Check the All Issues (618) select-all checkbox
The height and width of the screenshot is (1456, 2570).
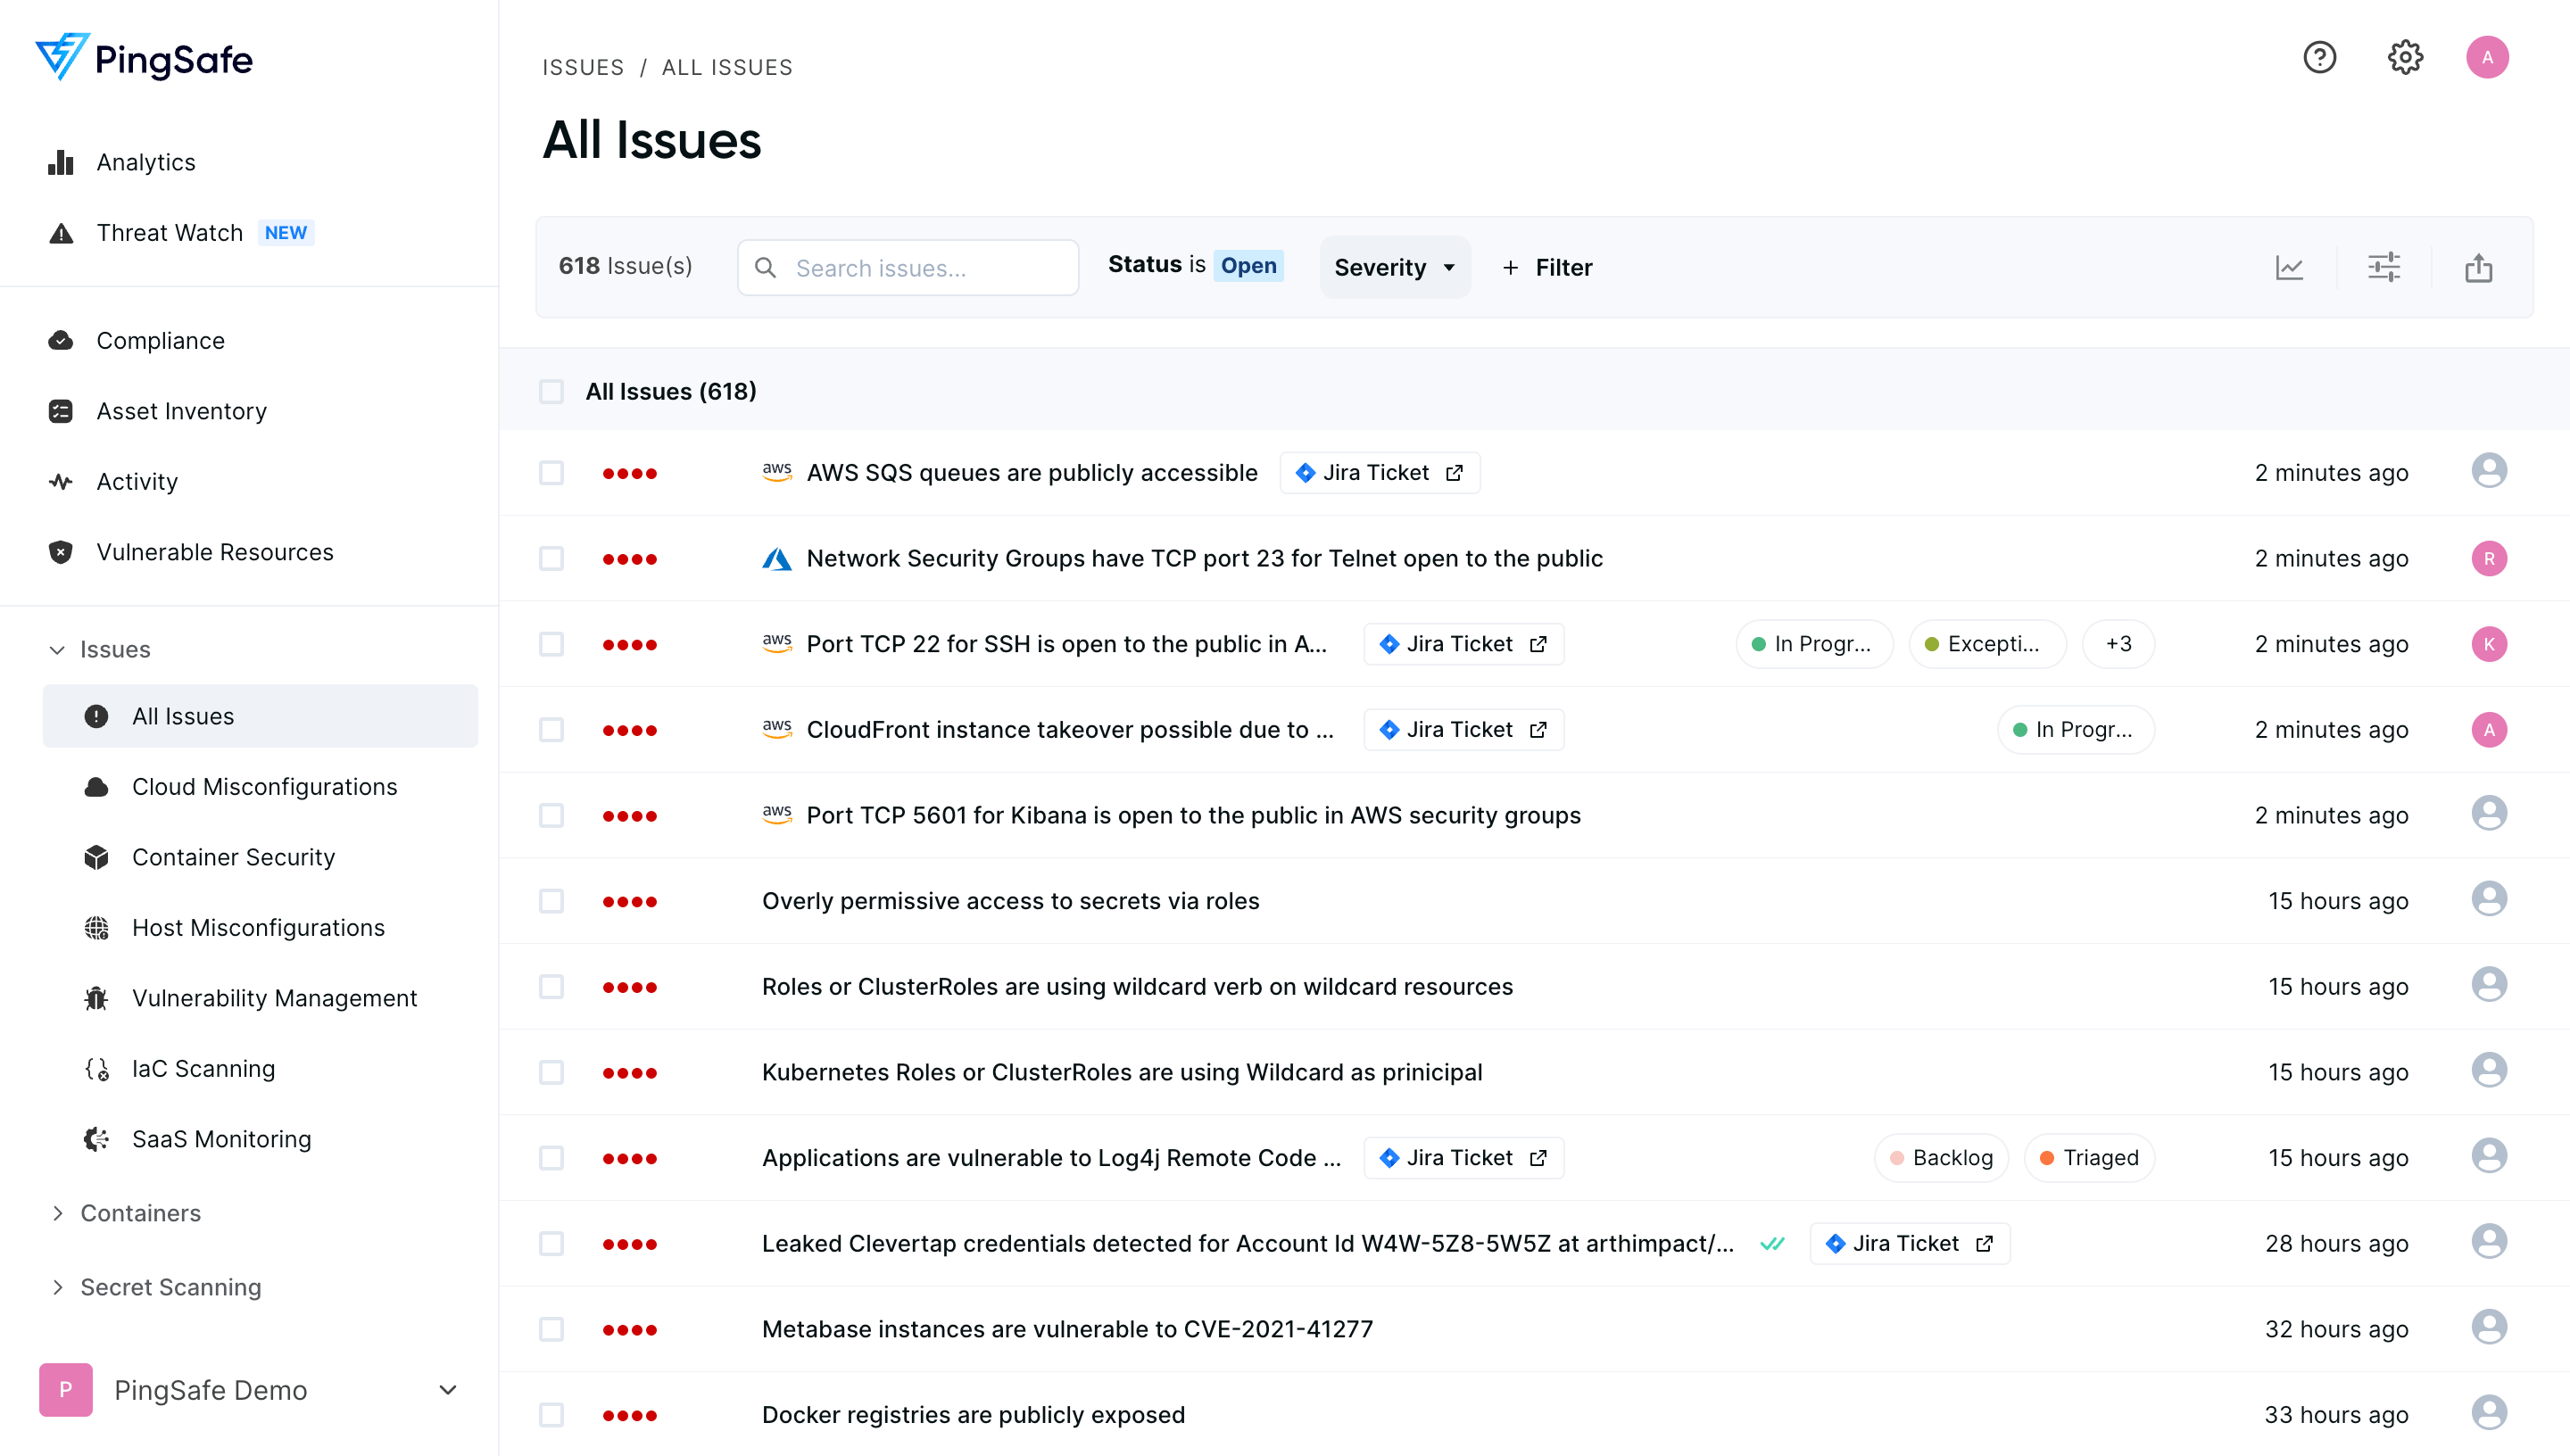[x=551, y=391]
